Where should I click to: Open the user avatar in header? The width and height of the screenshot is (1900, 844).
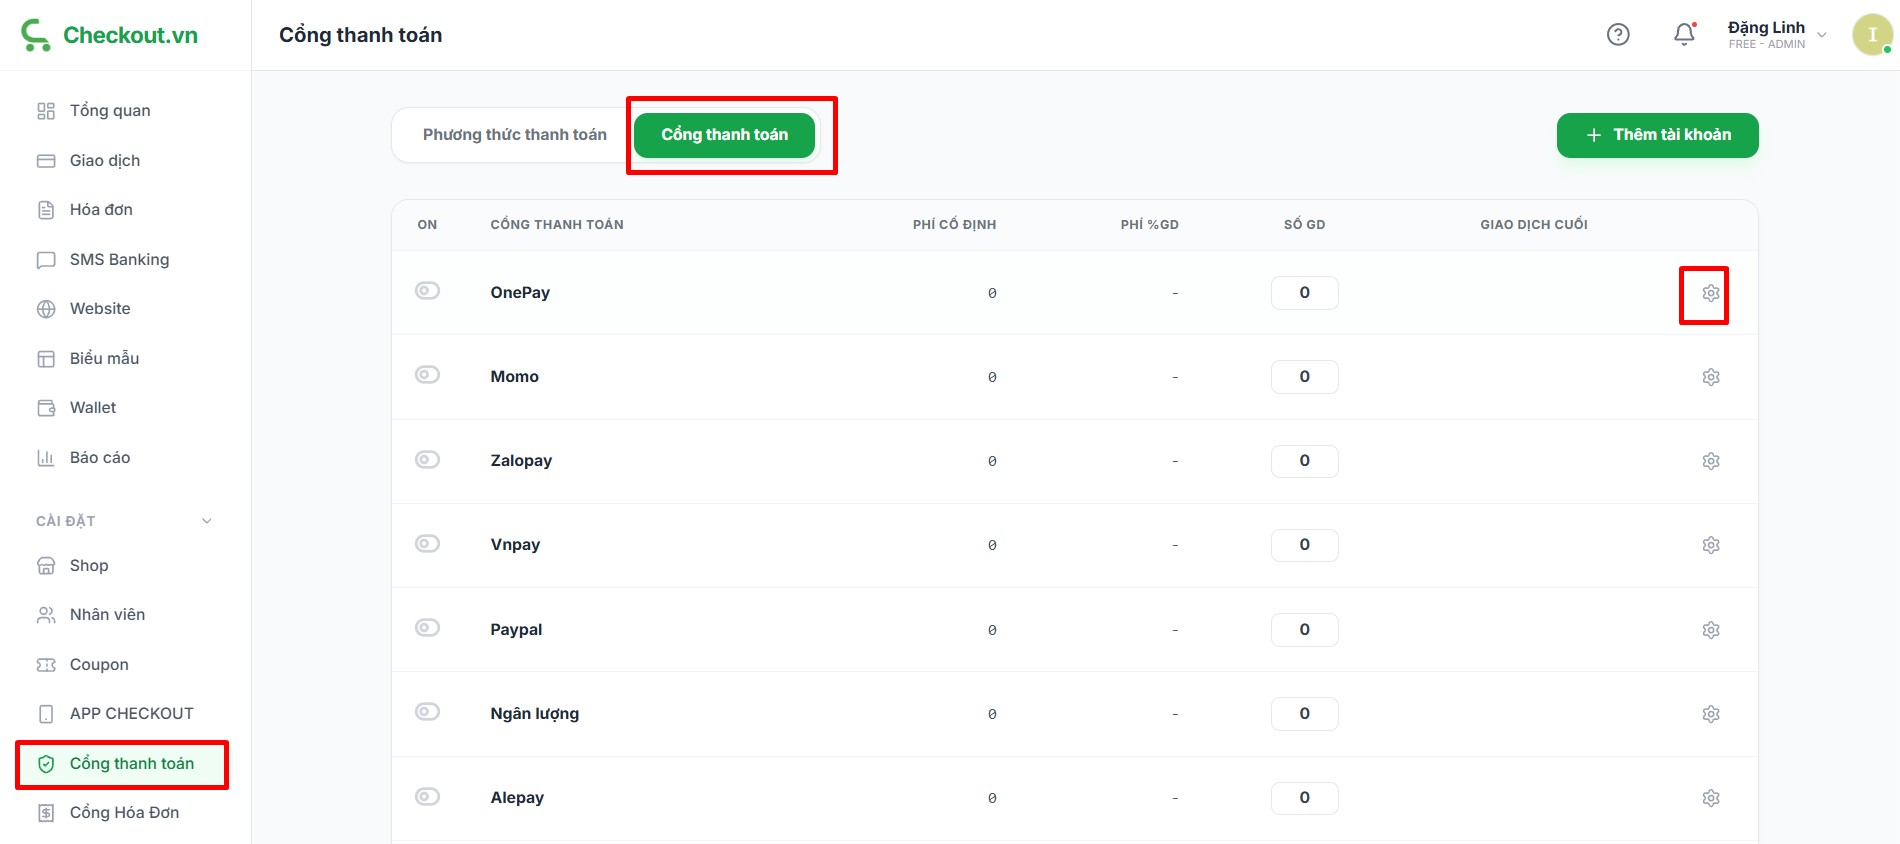pyautogui.click(x=1871, y=35)
